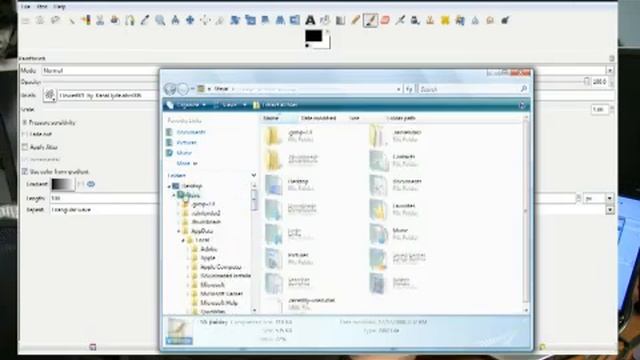Viewport: 640px width, 360px height.
Task: Collapse the AppData tree node
Action: 179,231
